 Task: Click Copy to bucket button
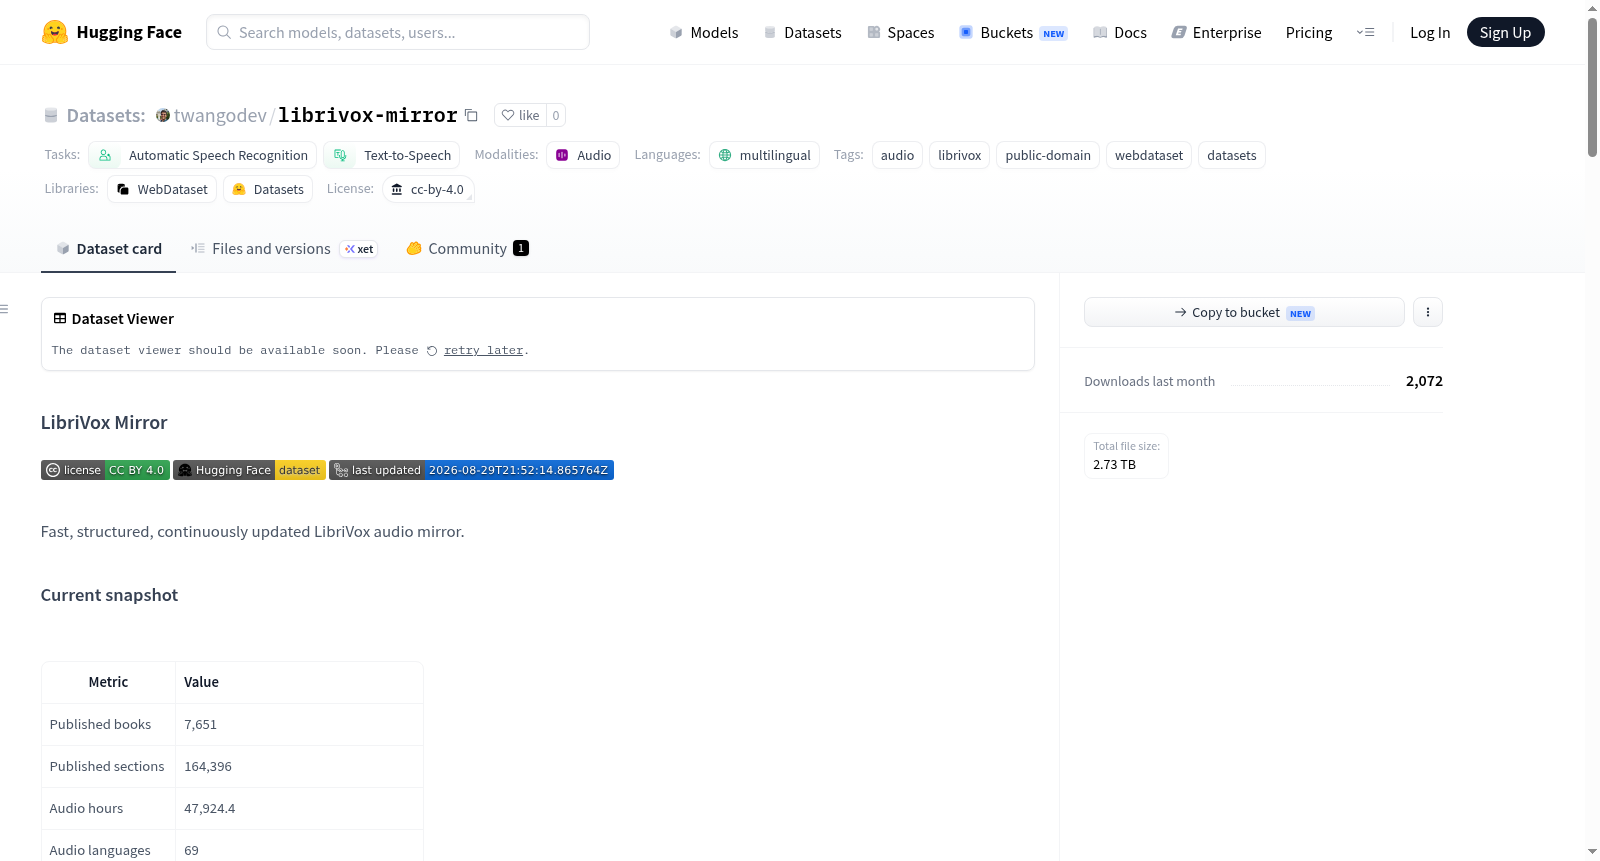[1244, 312]
